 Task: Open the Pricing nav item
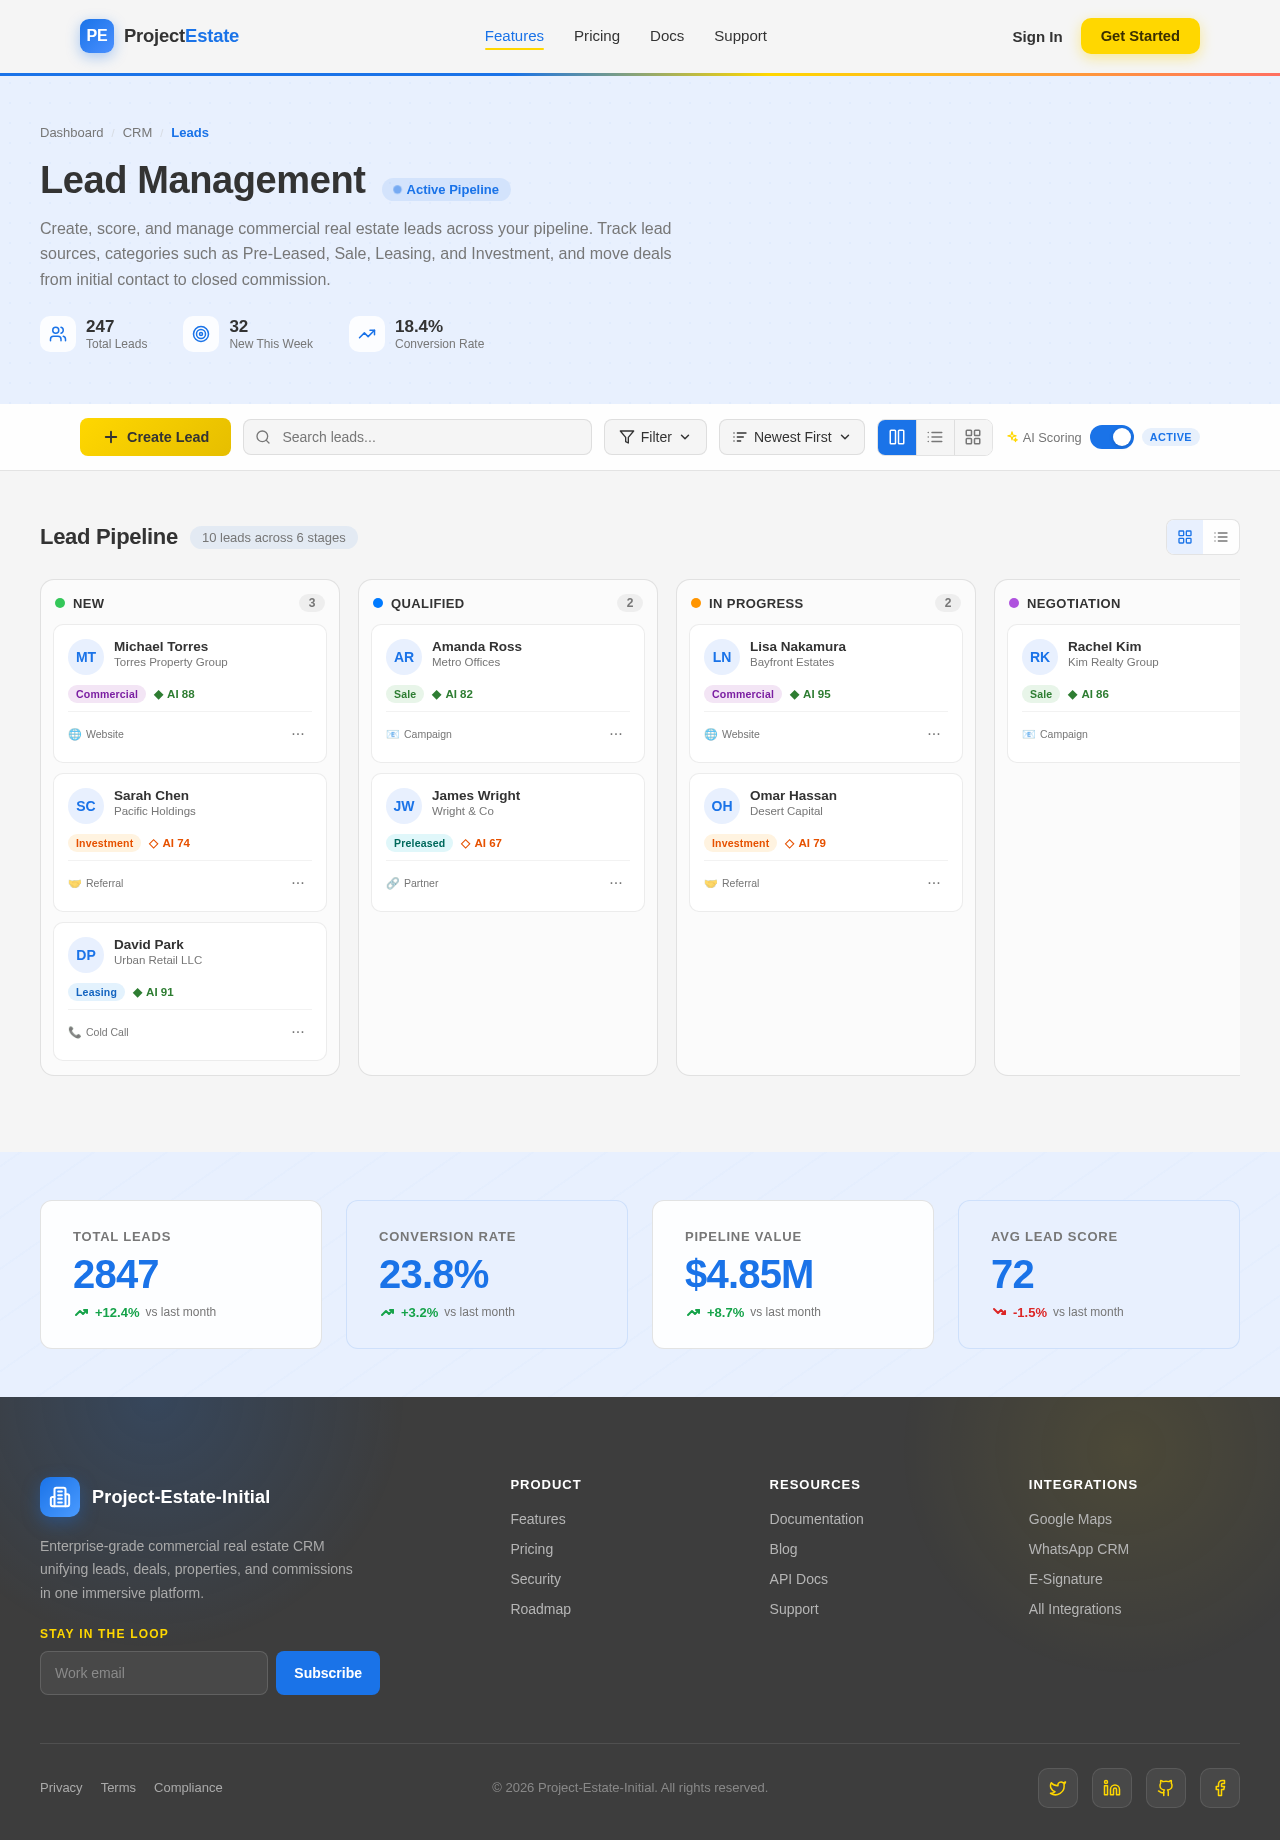click(597, 36)
